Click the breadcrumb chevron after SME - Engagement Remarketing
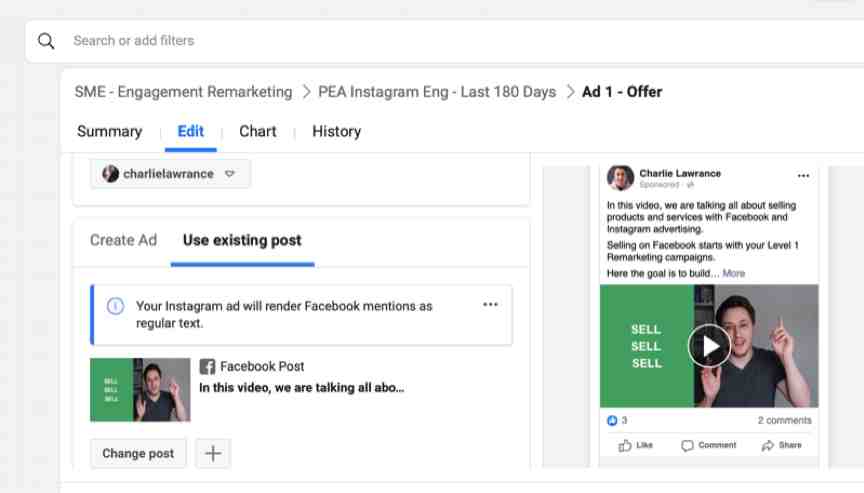This screenshot has height=493, width=864. pos(306,92)
